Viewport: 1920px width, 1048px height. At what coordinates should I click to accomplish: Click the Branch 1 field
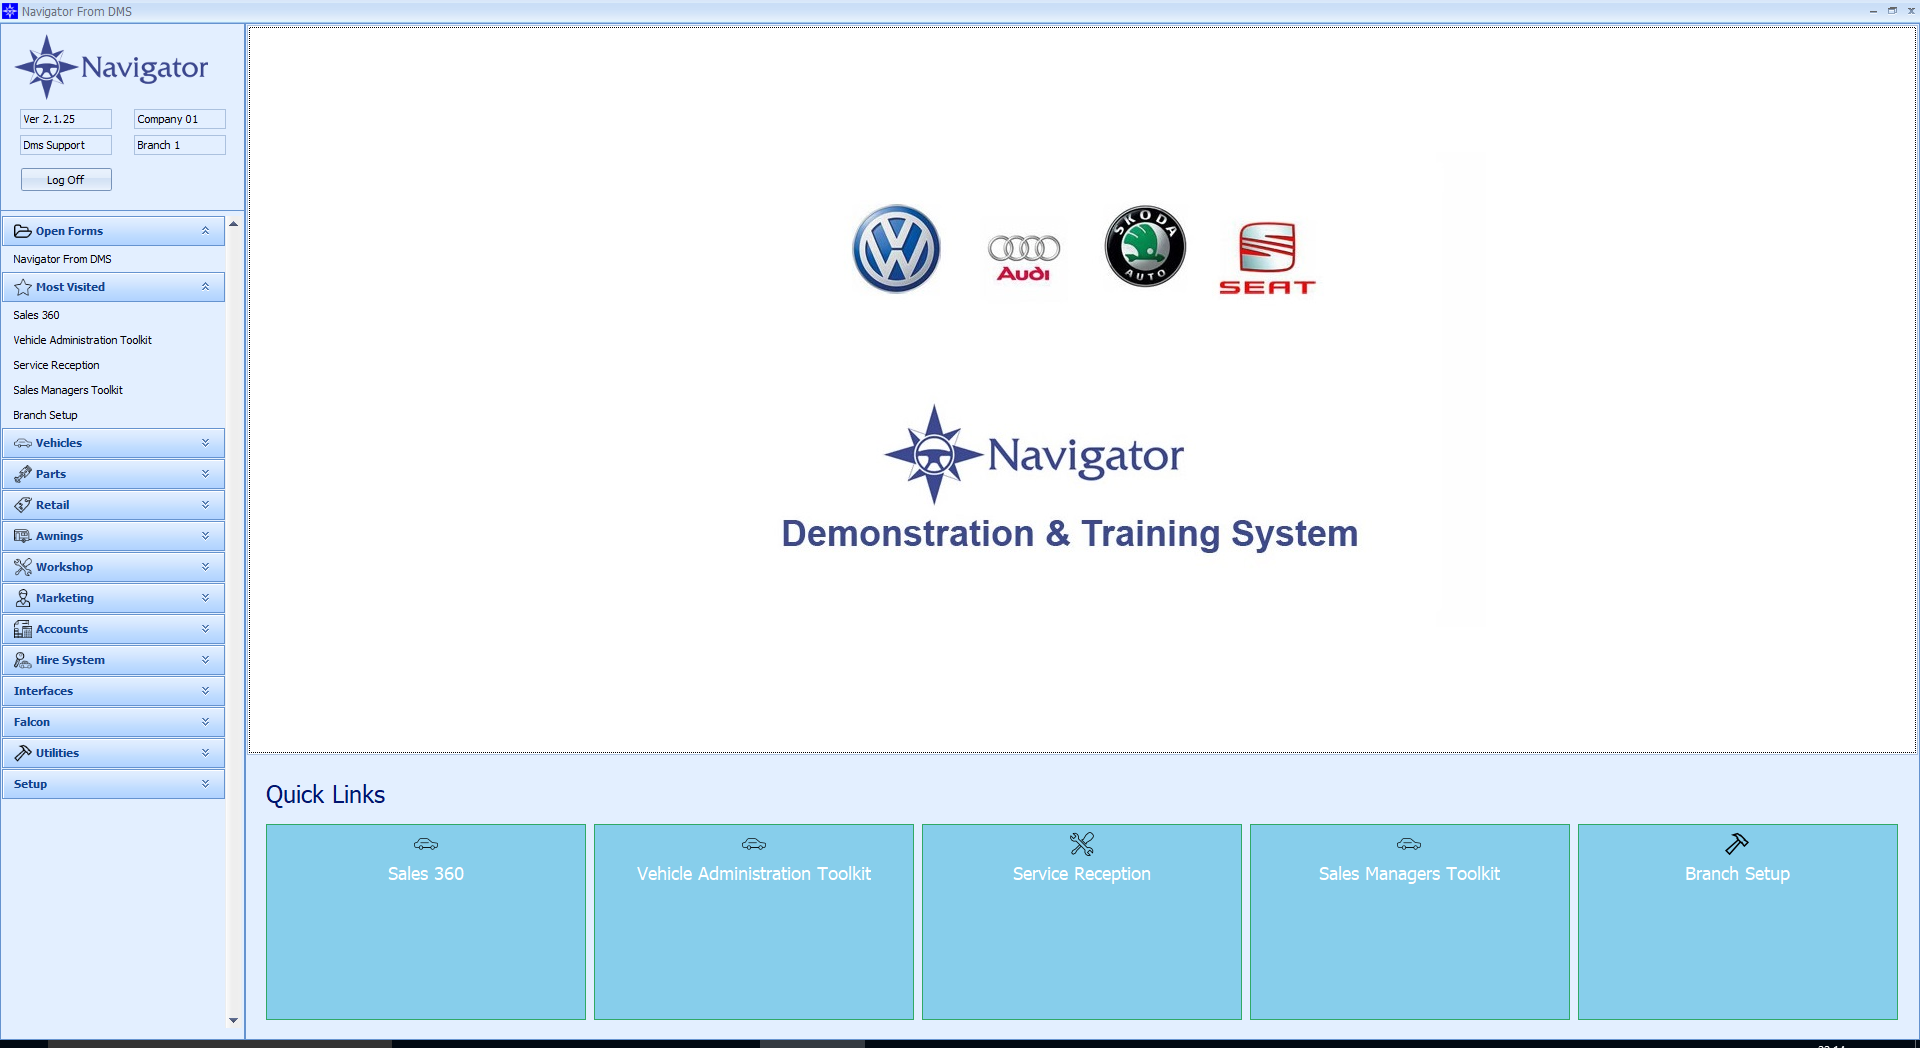(180, 145)
